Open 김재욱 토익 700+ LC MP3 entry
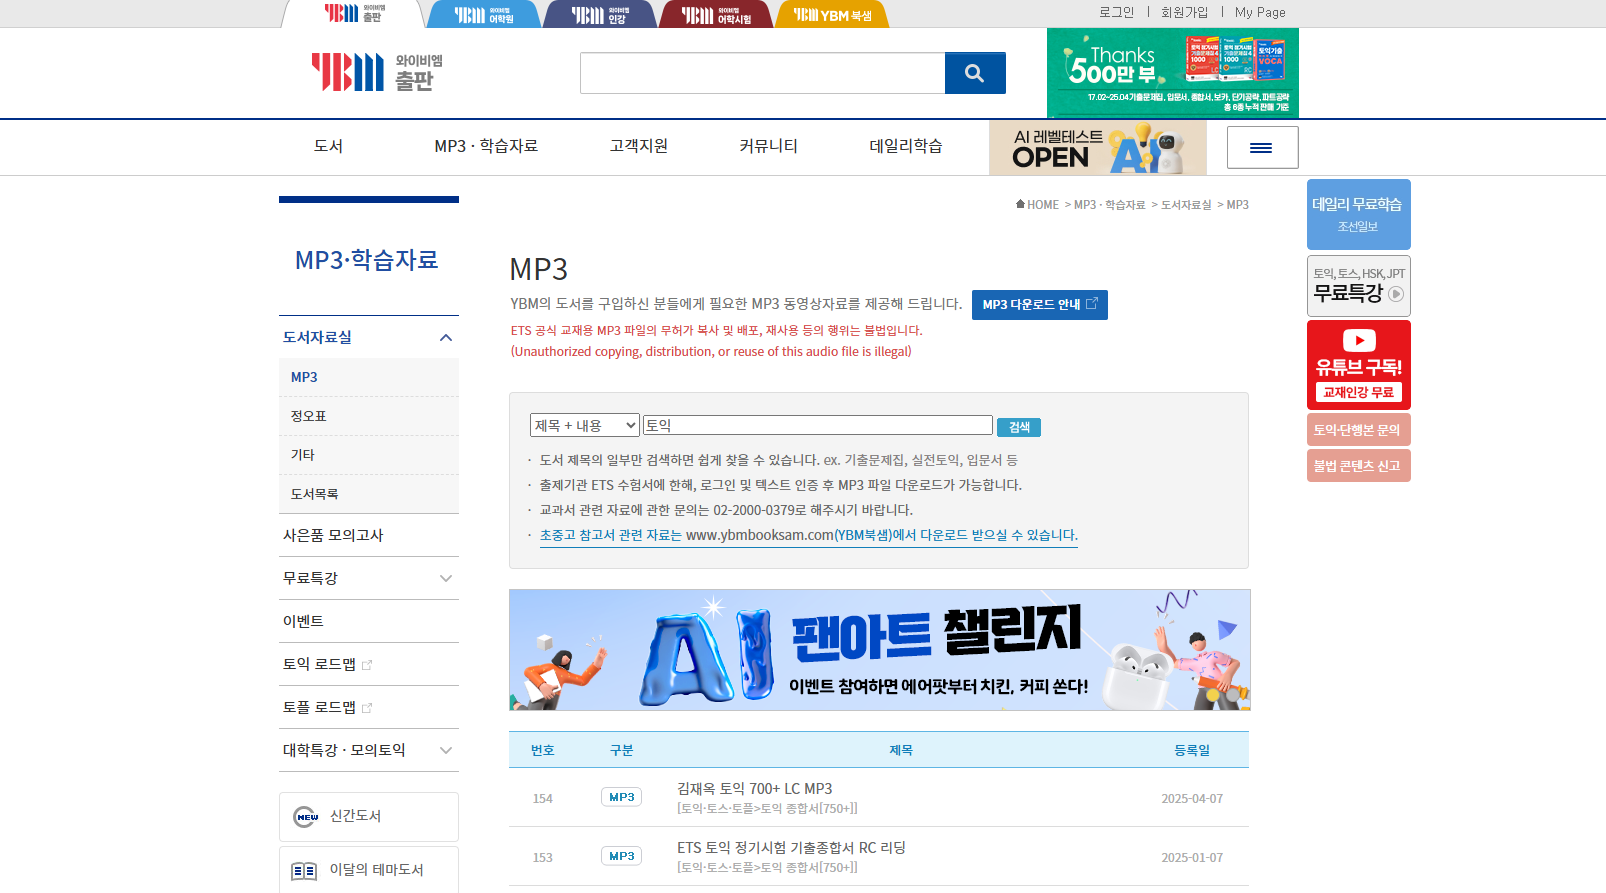 pos(754,789)
